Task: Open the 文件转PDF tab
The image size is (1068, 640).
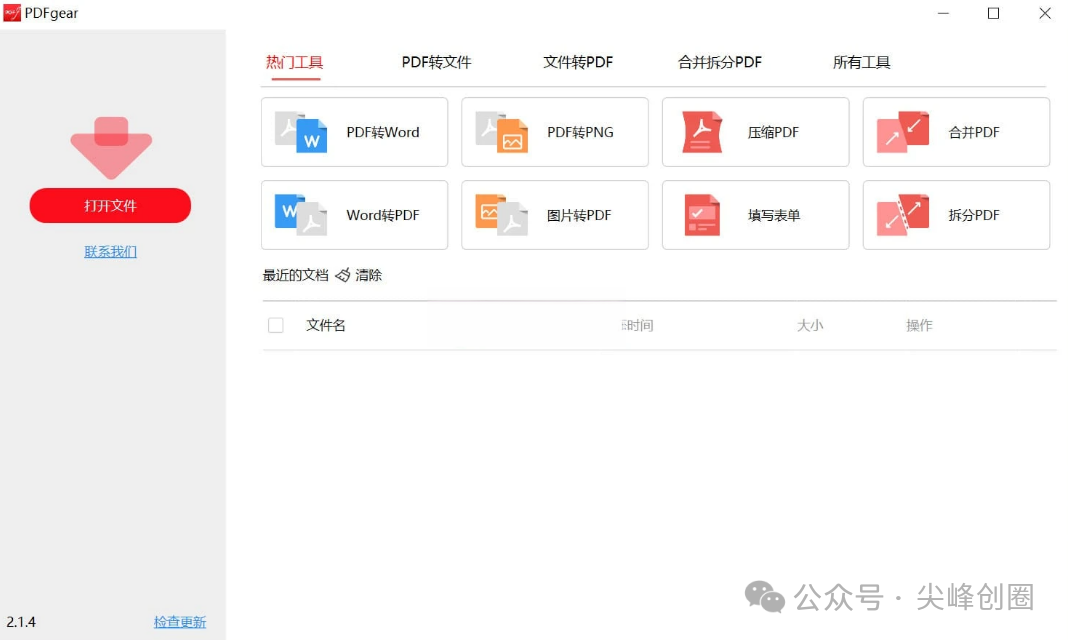Action: click(578, 63)
